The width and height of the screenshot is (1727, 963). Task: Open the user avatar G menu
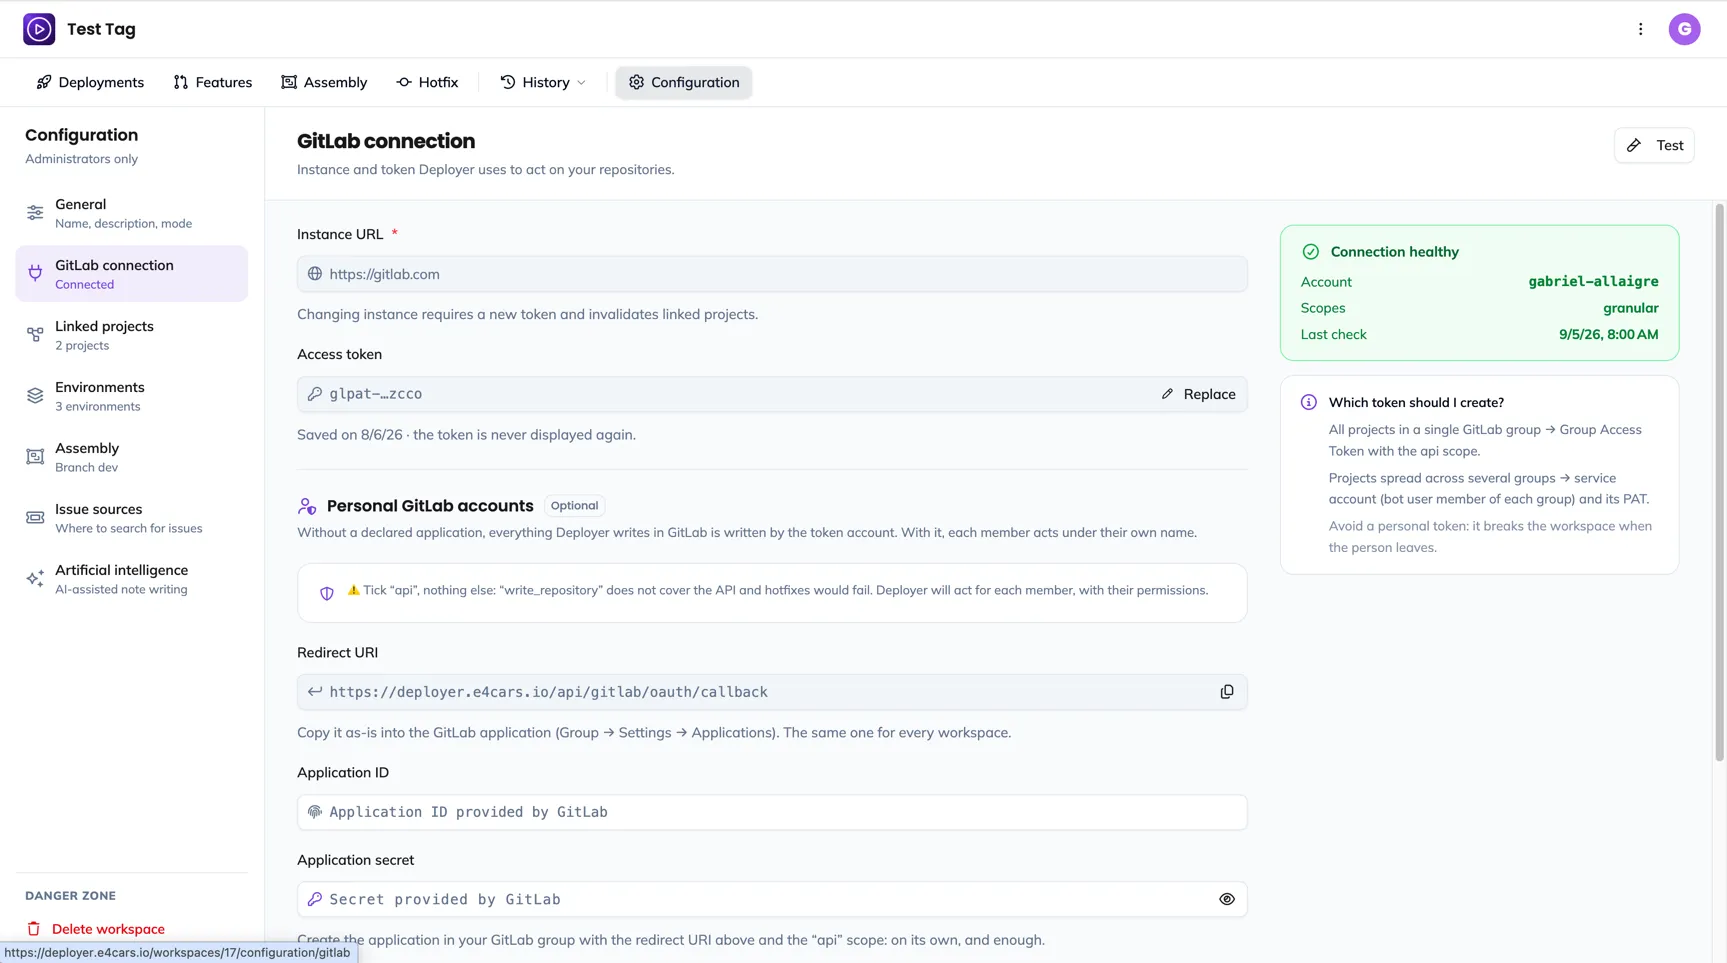(1684, 29)
